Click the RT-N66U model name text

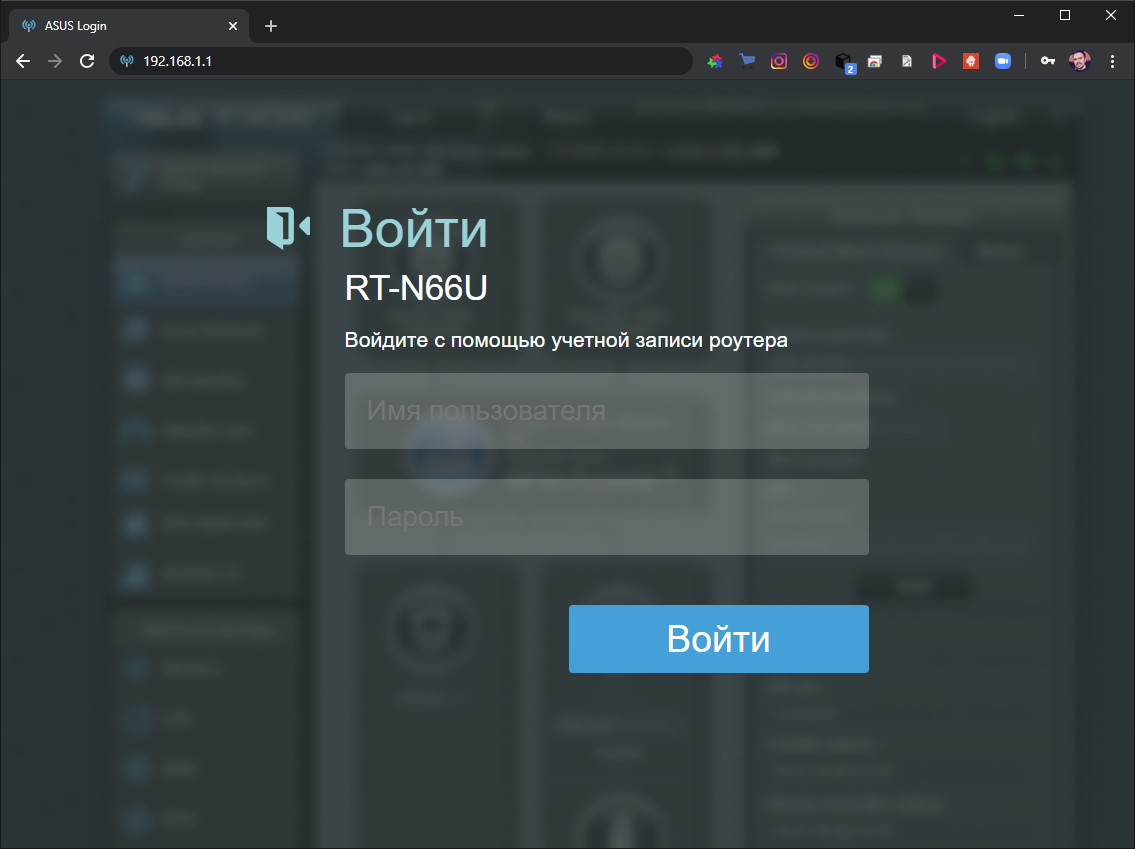click(x=415, y=288)
